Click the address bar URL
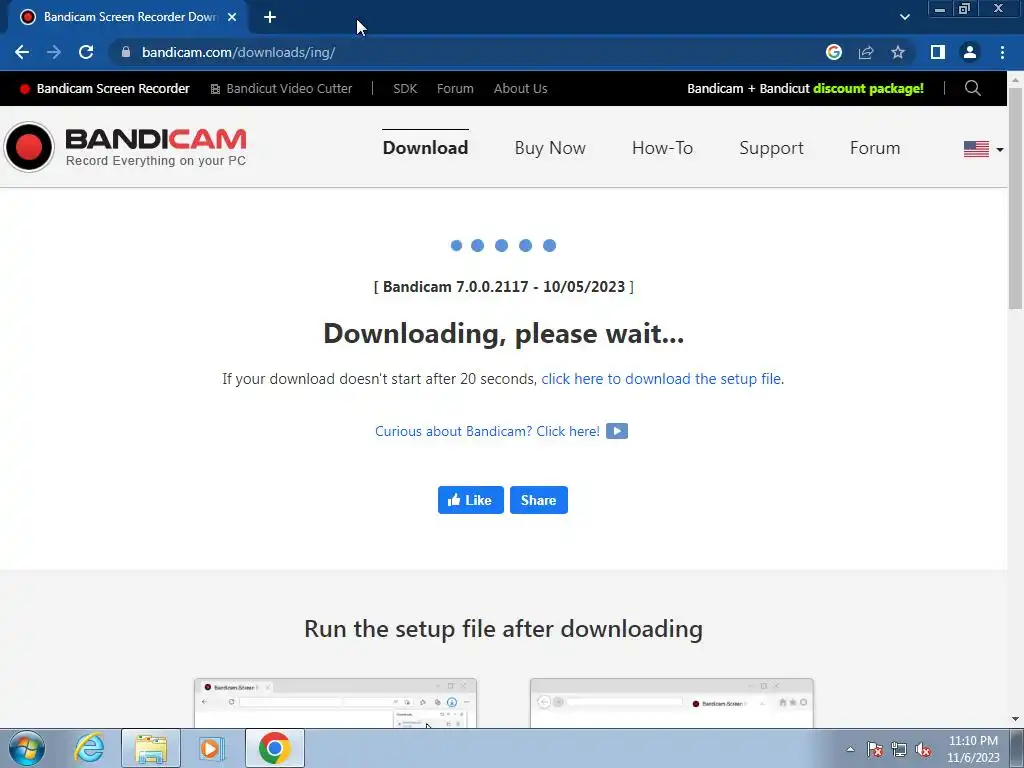 [238, 52]
